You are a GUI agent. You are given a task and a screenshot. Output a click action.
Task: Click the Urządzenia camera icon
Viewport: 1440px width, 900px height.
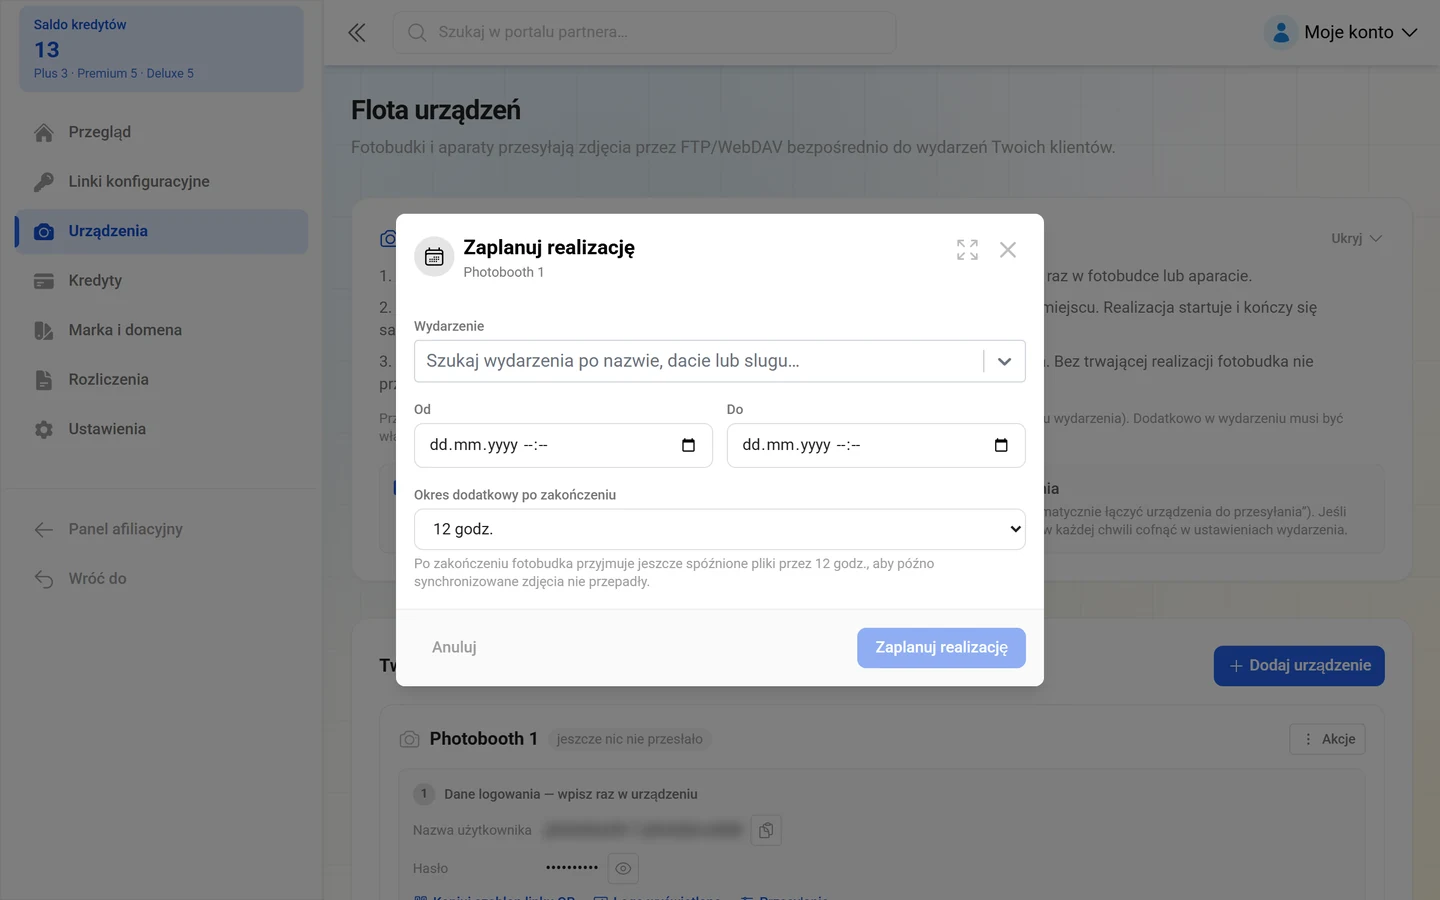44,231
